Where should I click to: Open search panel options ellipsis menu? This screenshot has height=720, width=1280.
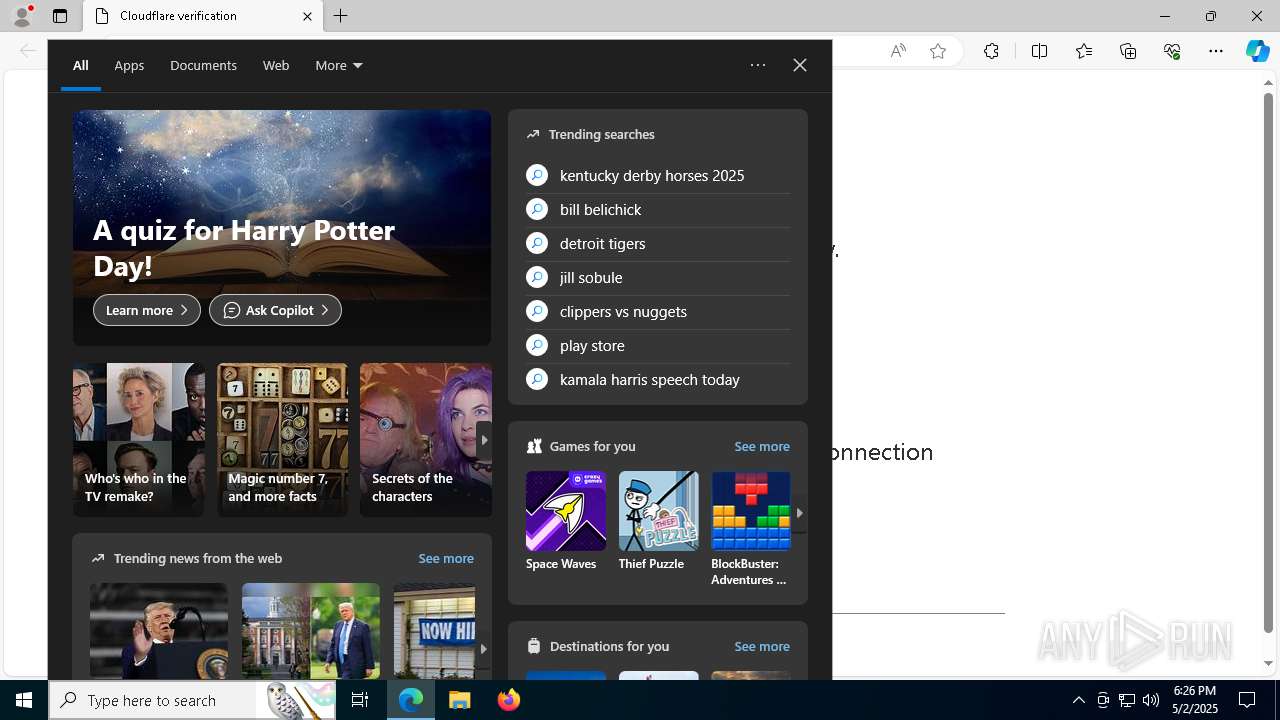tap(758, 66)
